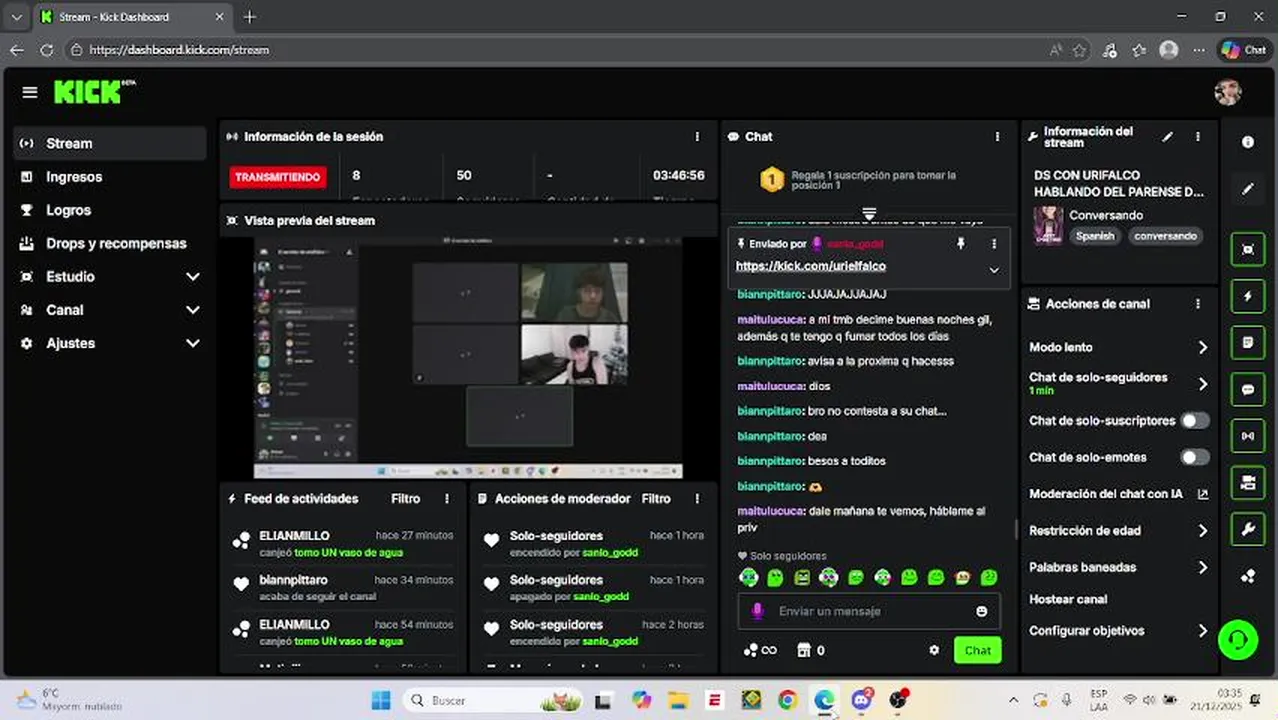Click the channel points icon in right sidebar

(x=1247, y=576)
